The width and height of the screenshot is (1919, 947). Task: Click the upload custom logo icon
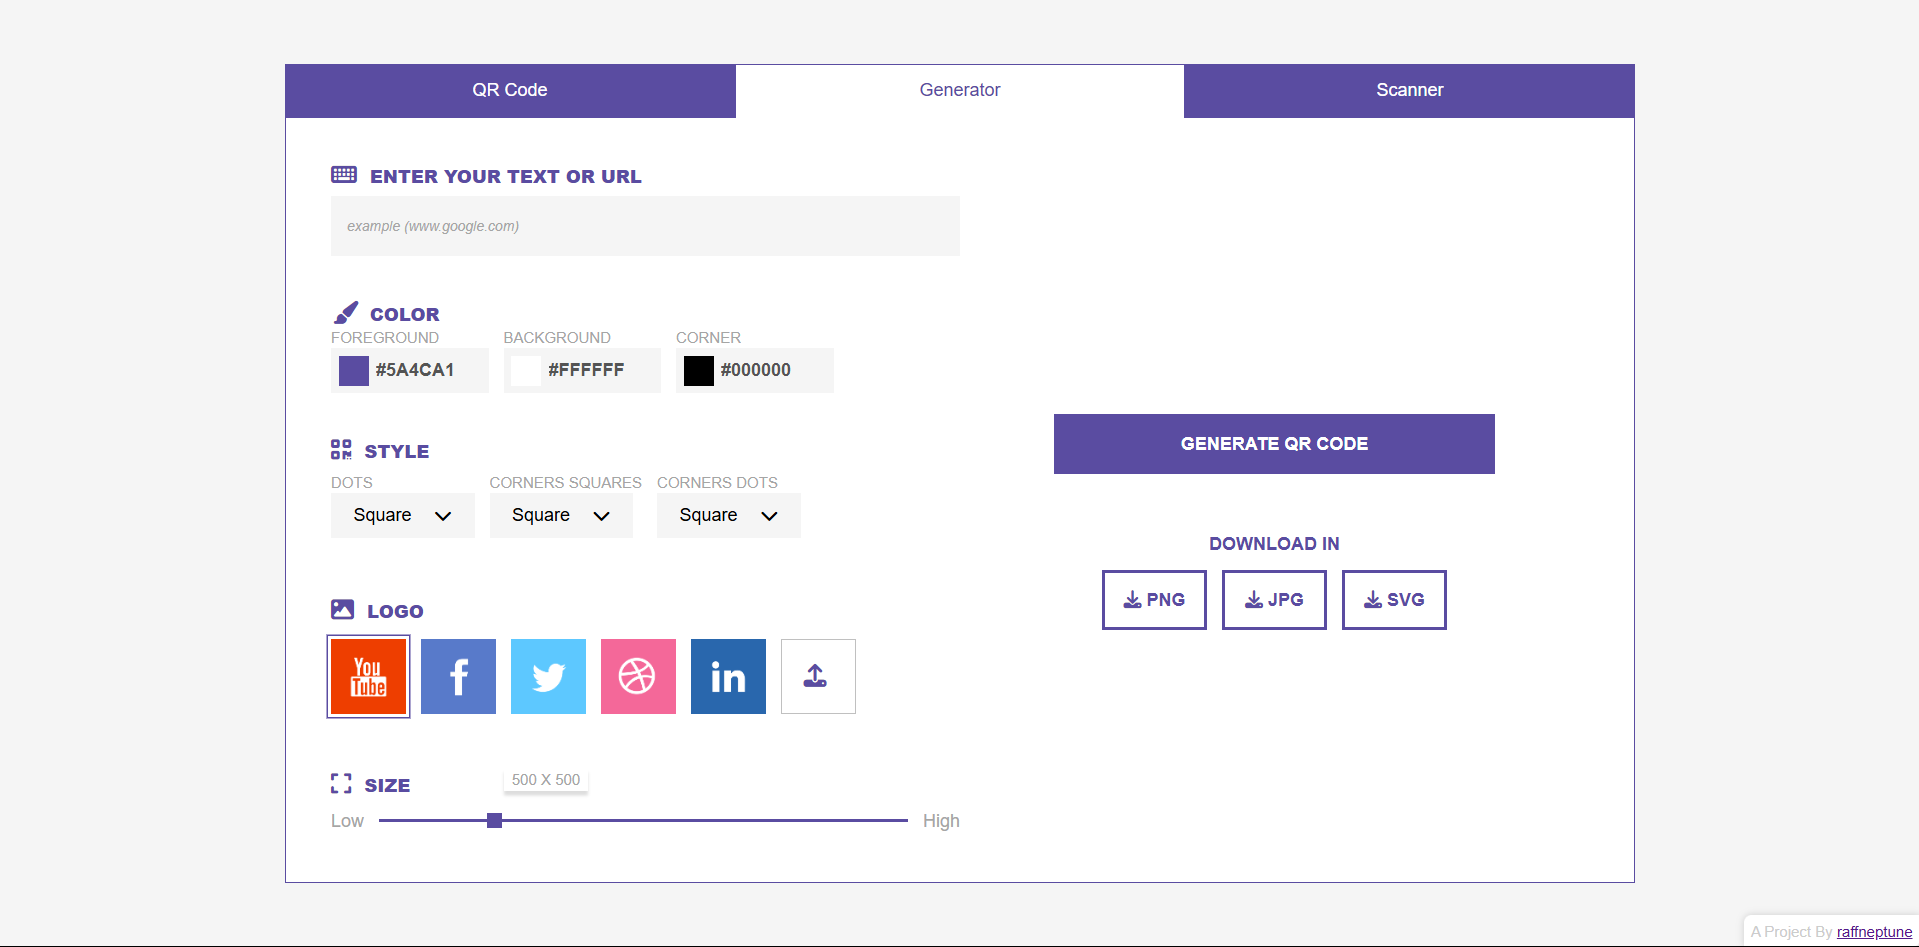(817, 677)
